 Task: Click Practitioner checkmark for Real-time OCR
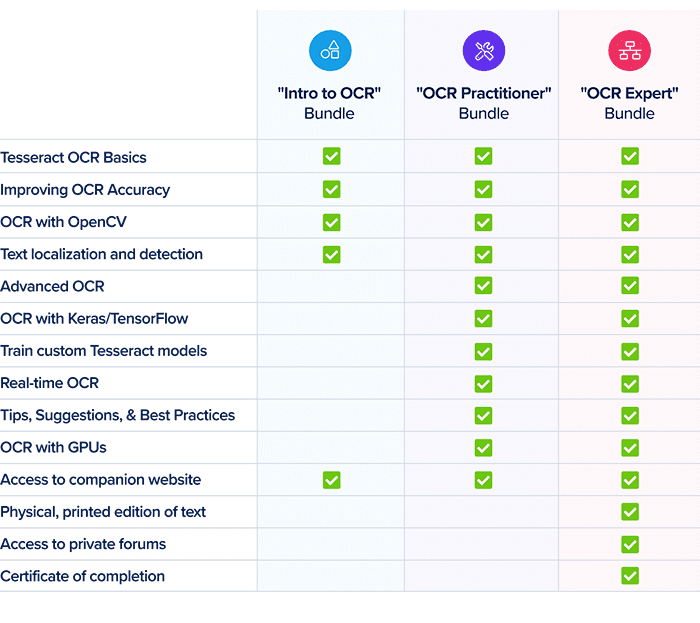coord(483,384)
